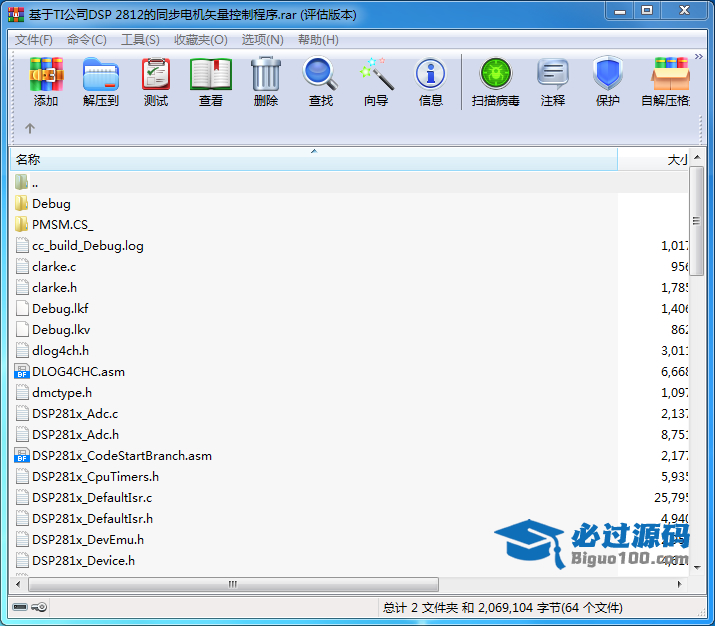Click the DLOG4CHC.asm file type icon
Screen dimensions: 715x626
[x=21, y=371]
